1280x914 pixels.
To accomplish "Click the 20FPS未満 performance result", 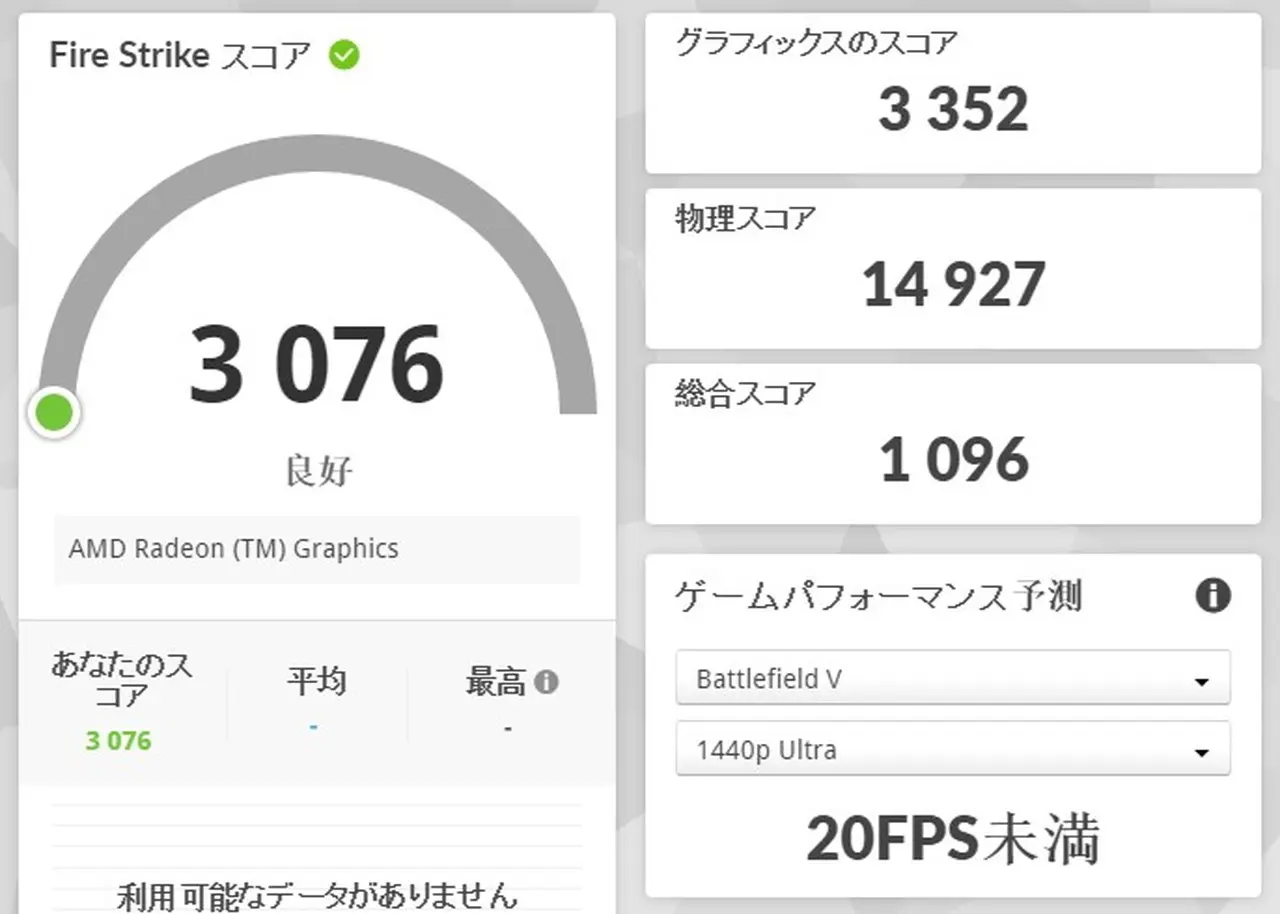I will click(953, 840).
